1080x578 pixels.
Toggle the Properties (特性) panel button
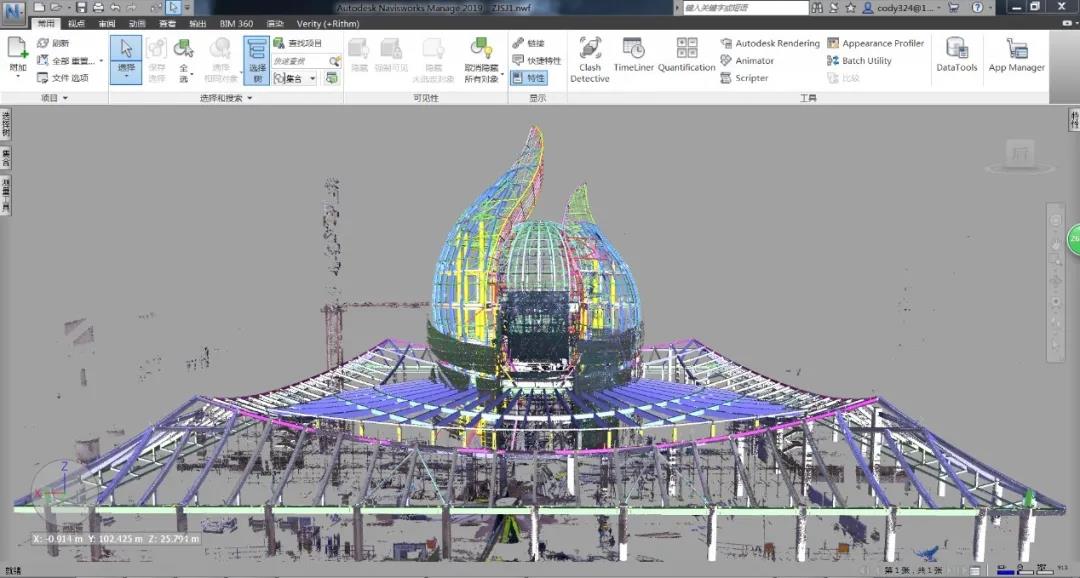pyautogui.click(x=529, y=78)
